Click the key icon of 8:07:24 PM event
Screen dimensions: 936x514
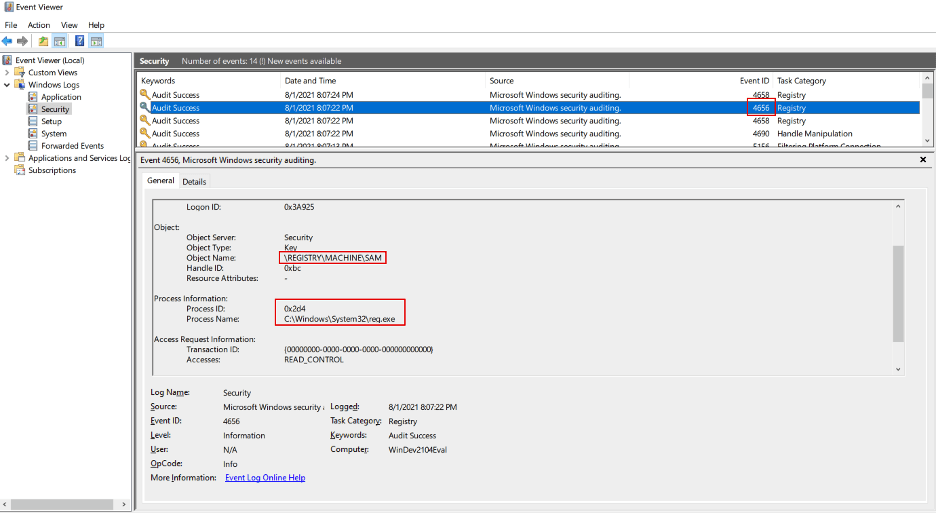pyautogui.click(x=144, y=94)
